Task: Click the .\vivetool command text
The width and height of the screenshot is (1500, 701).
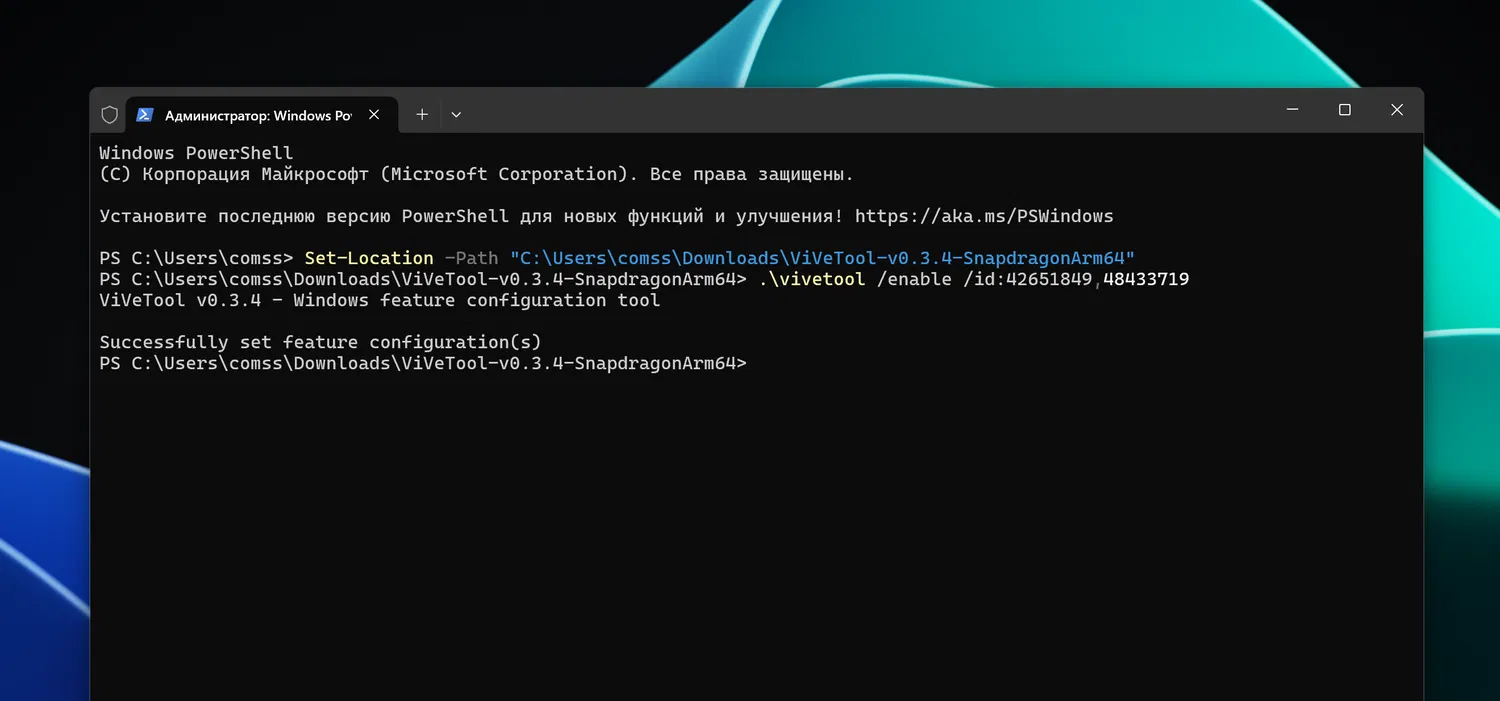Action: (812, 279)
